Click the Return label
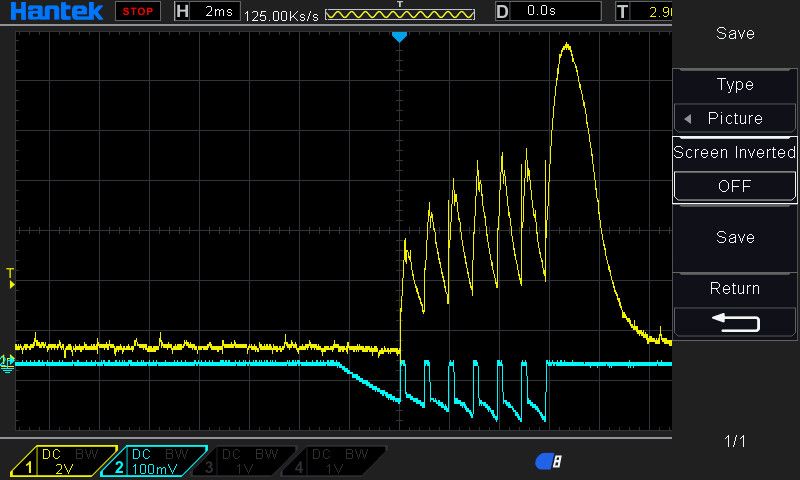 735,288
